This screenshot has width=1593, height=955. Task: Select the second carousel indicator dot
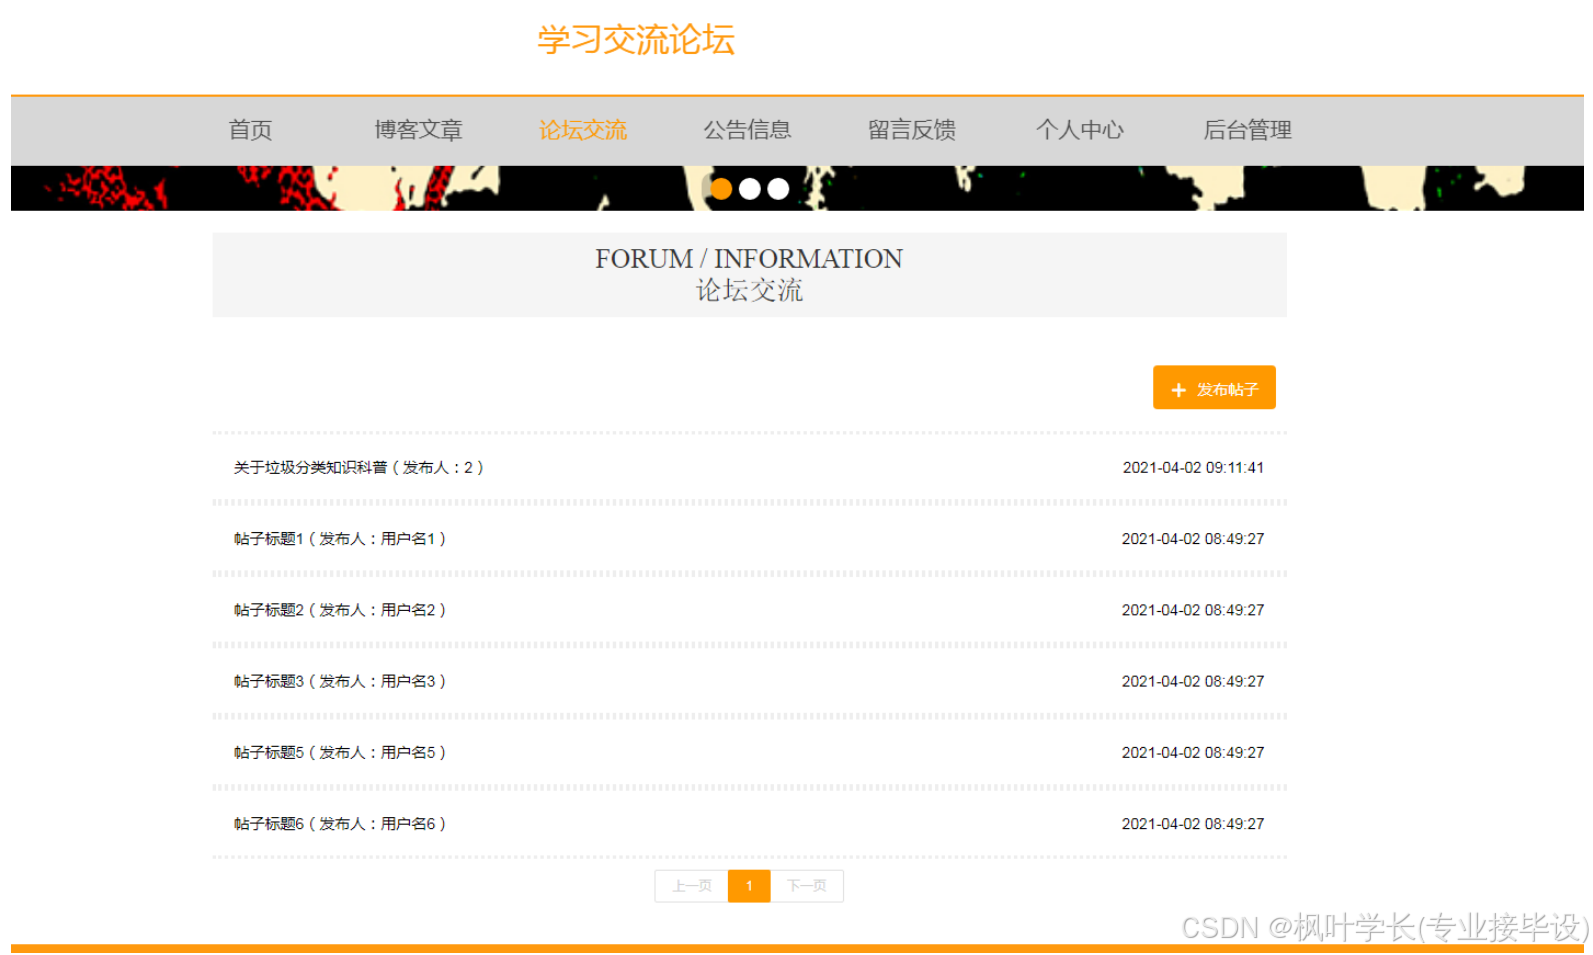tap(750, 189)
